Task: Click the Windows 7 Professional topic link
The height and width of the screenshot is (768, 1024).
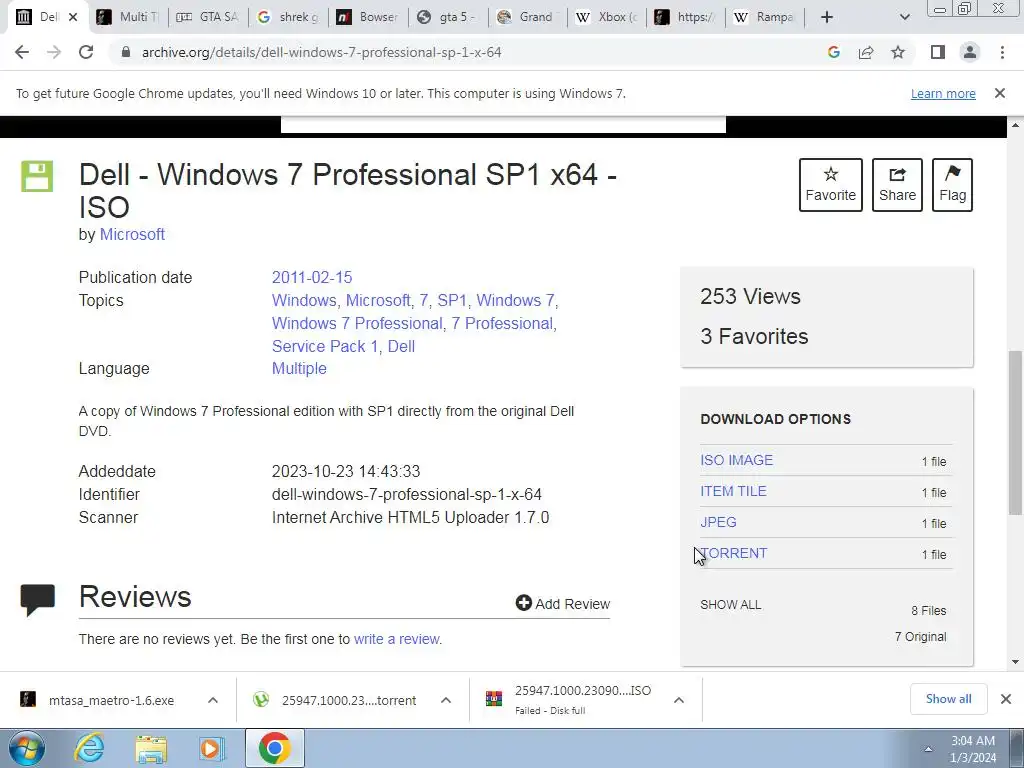Action: (x=357, y=323)
